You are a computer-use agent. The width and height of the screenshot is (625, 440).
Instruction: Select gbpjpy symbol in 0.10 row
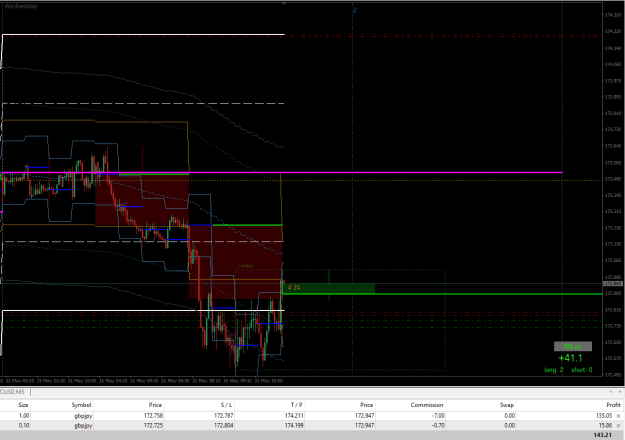click(83, 426)
